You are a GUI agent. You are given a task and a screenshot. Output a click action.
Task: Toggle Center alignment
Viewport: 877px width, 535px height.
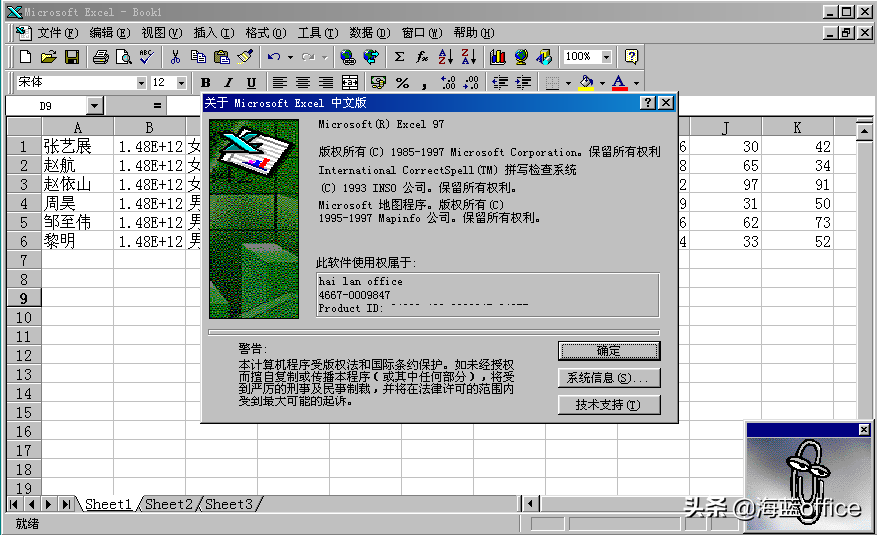pyautogui.click(x=303, y=83)
